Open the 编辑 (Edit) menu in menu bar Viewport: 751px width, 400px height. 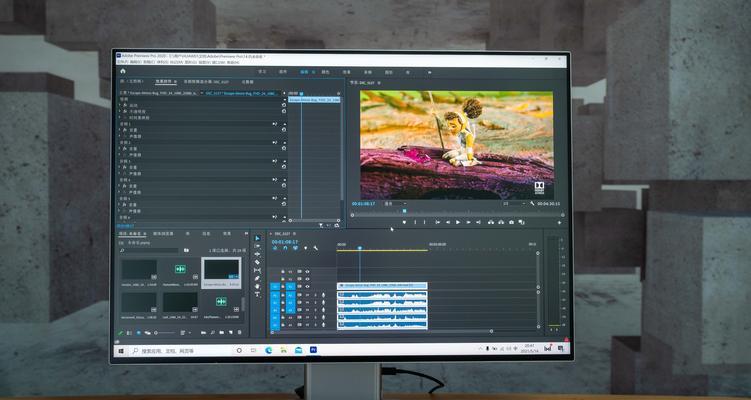coord(136,62)
